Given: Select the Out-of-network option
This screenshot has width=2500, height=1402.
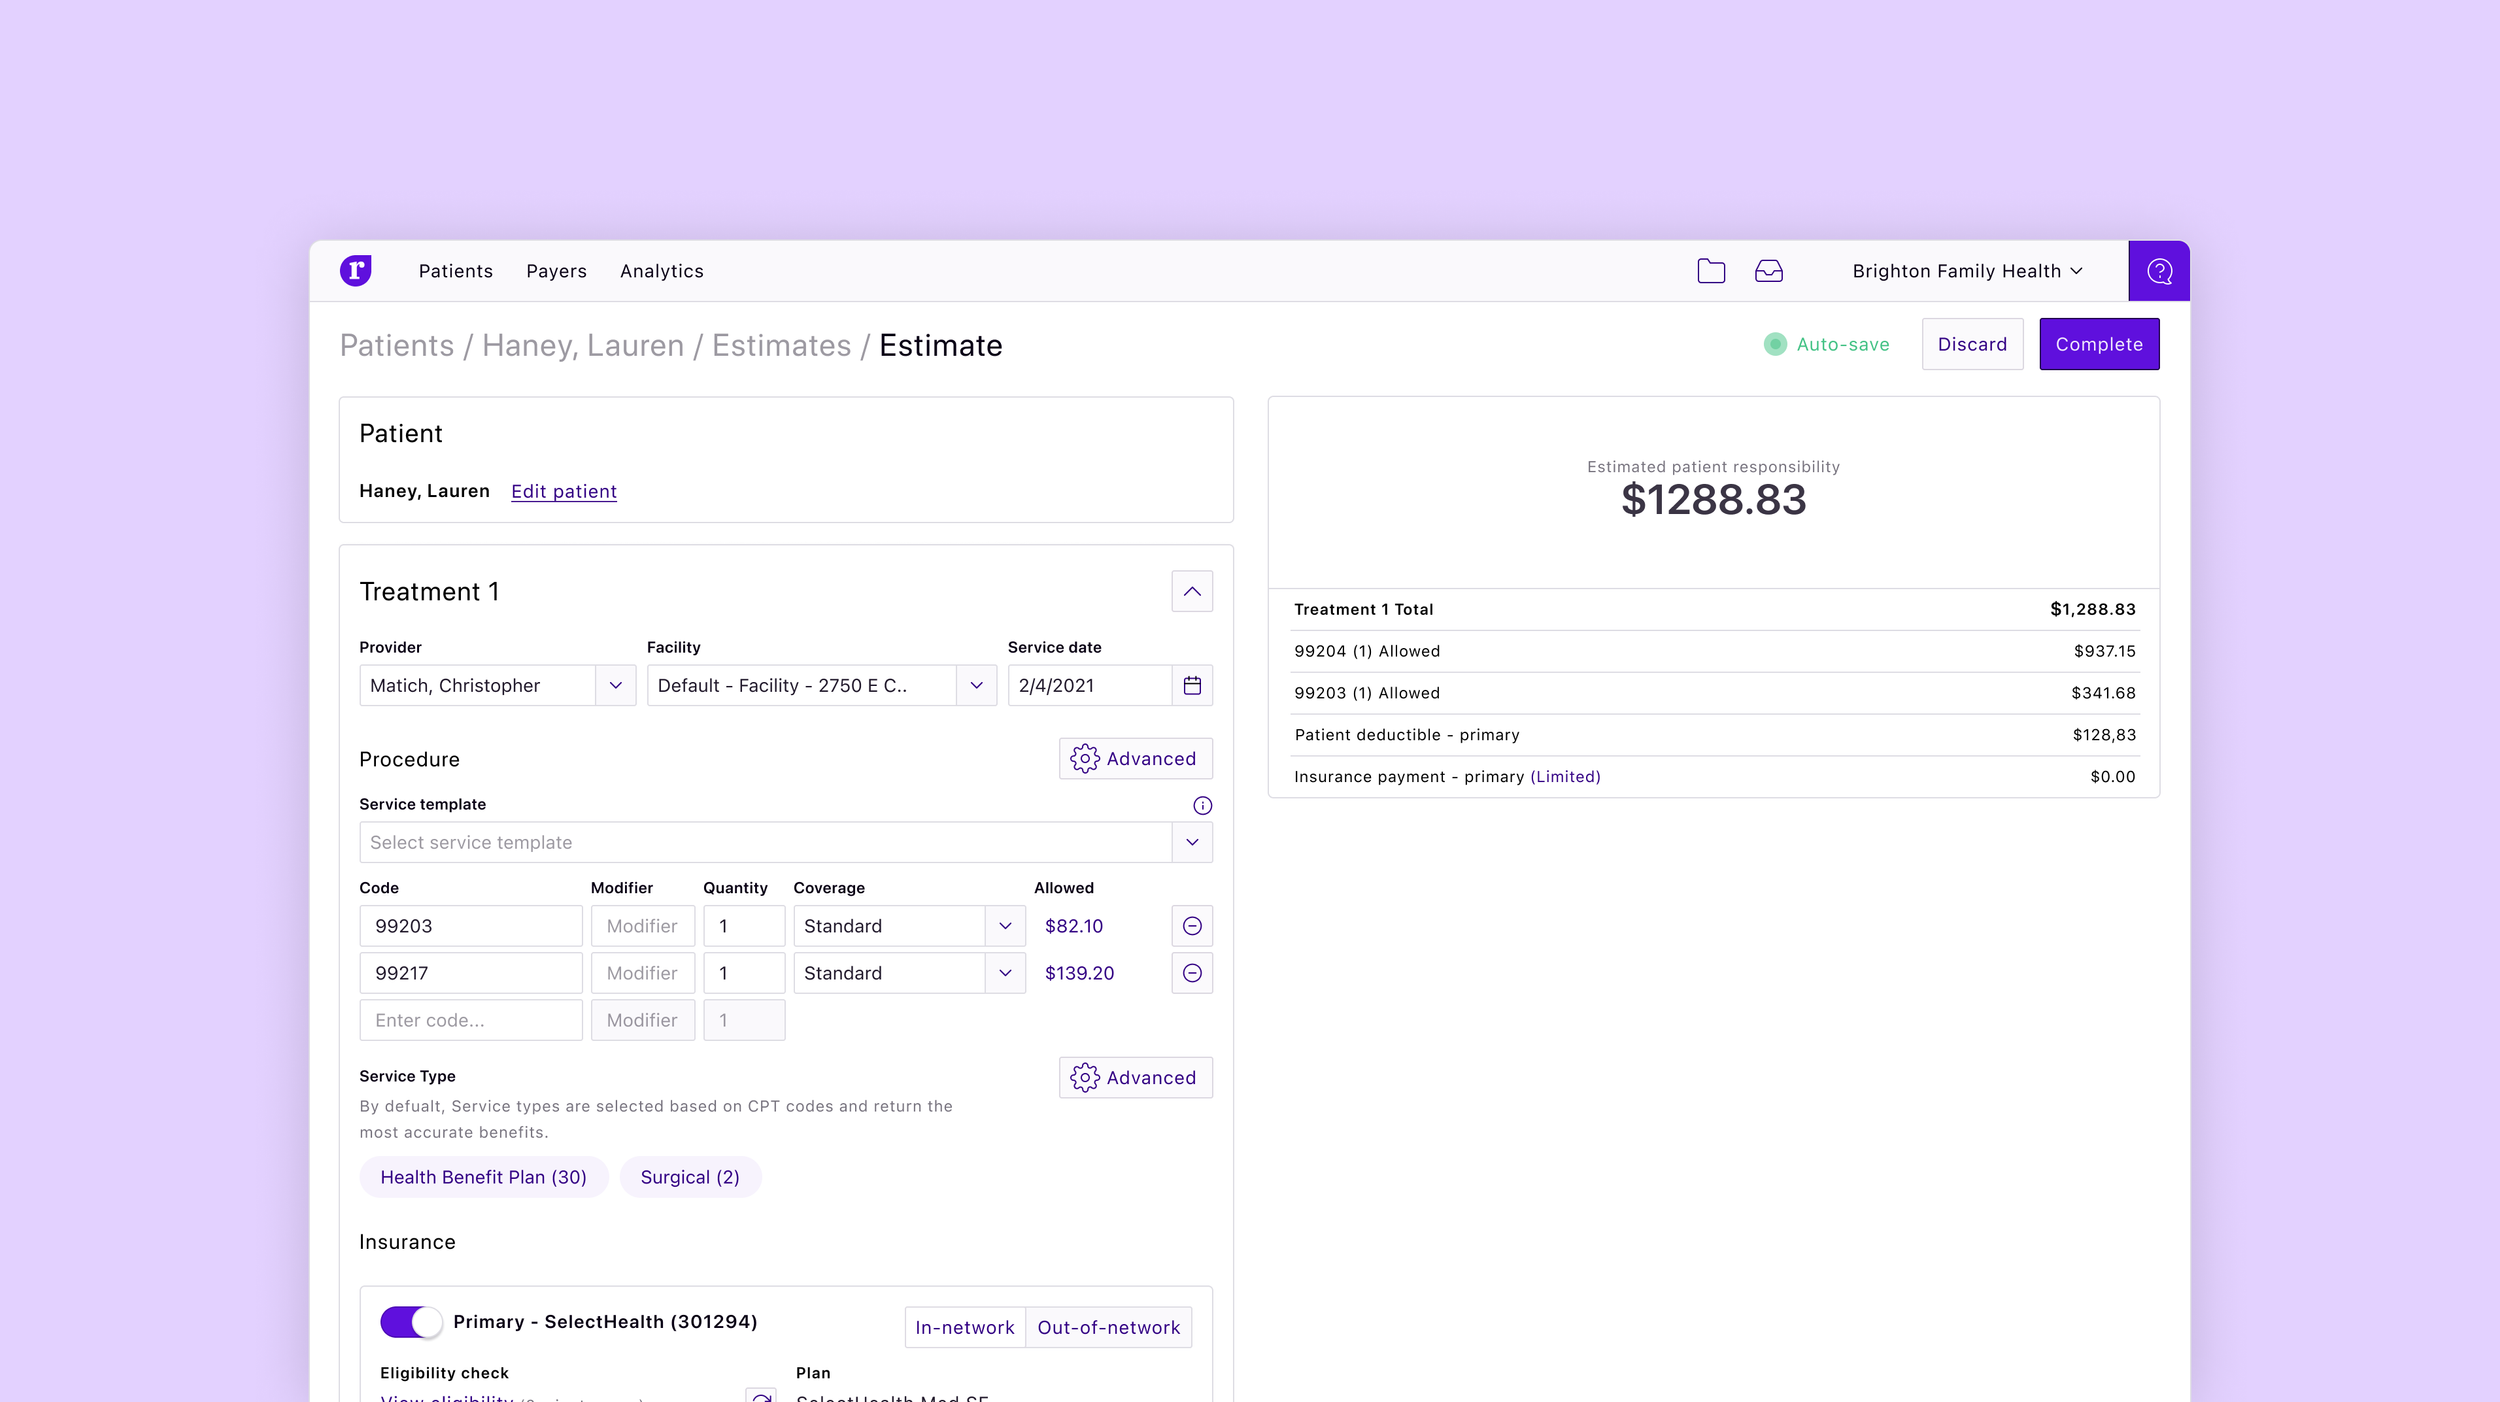Looking at the screenshot, I should (x=1108, y=1328).
